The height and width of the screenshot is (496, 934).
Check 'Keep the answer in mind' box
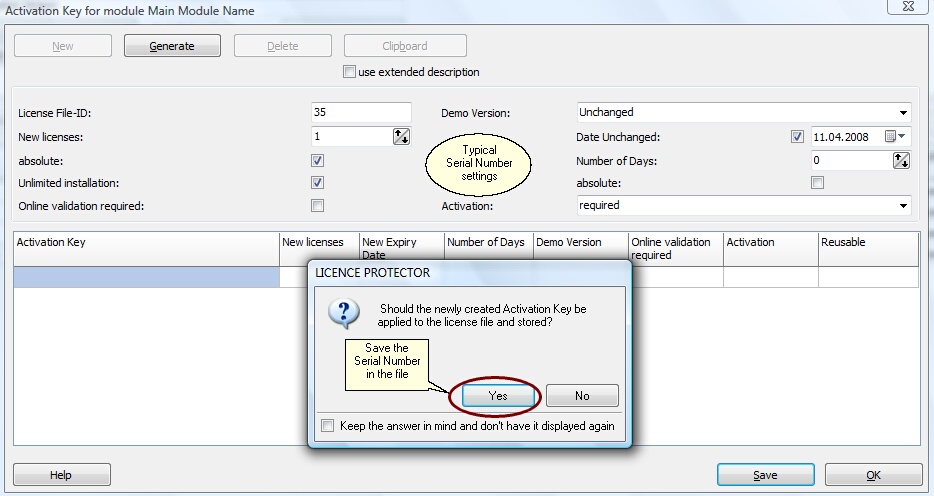tap(328, 426)
